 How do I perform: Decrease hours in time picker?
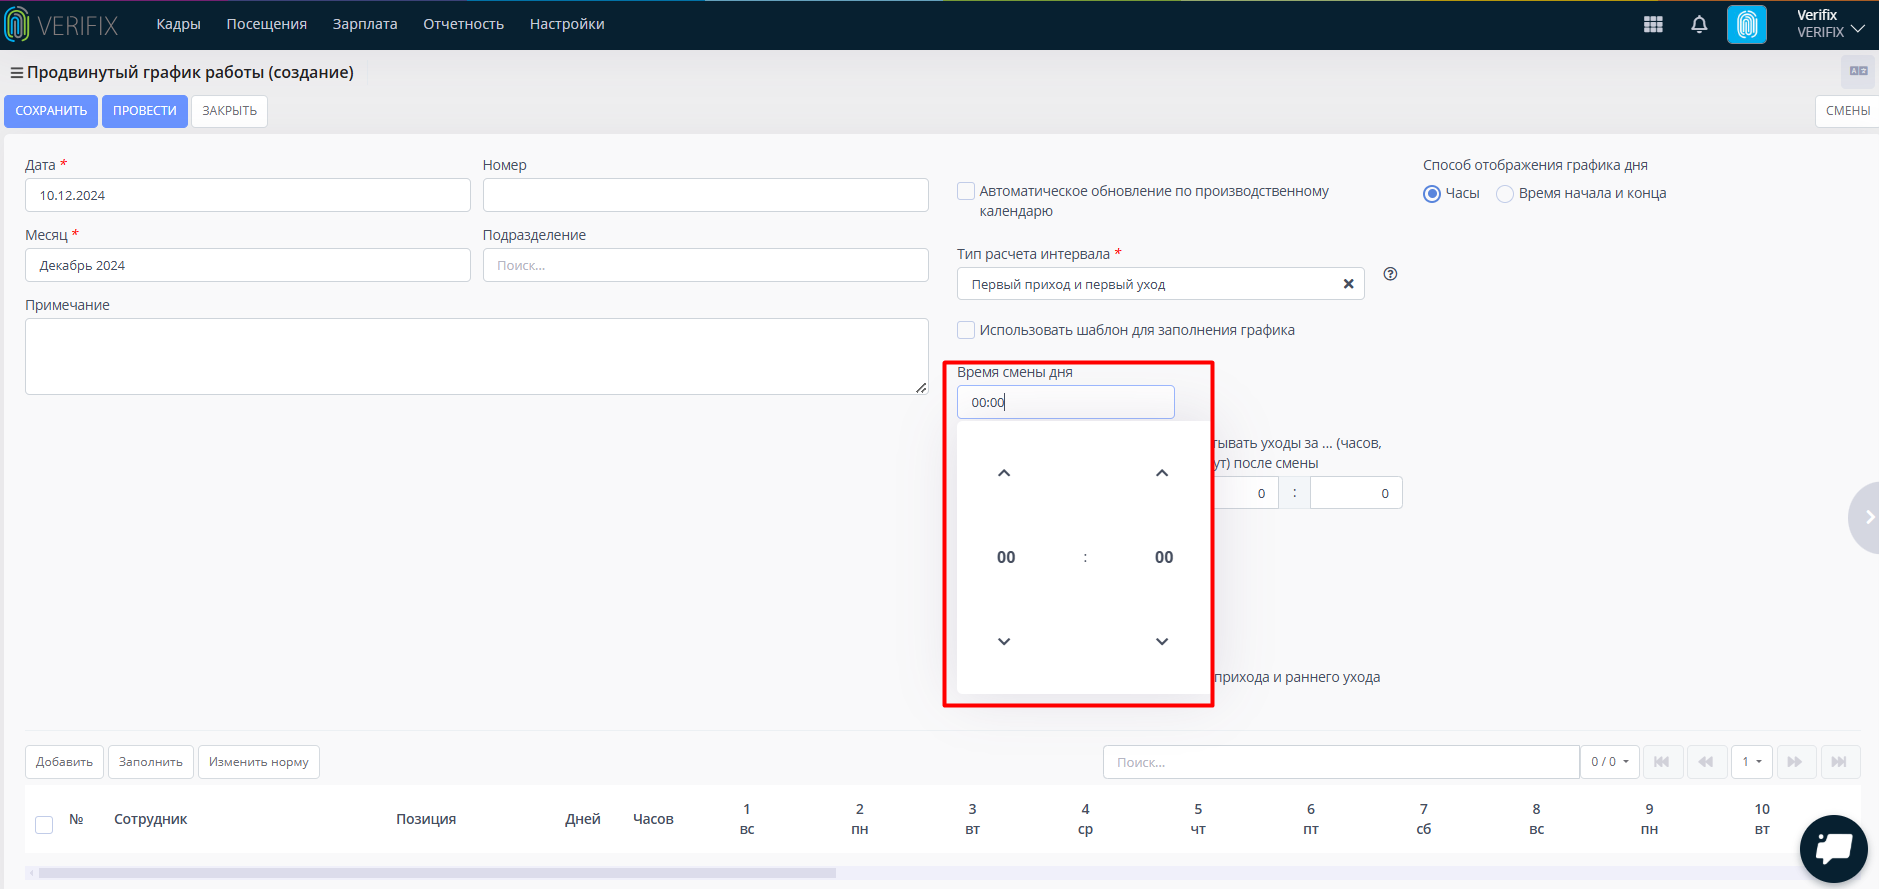click(1004, 641)
